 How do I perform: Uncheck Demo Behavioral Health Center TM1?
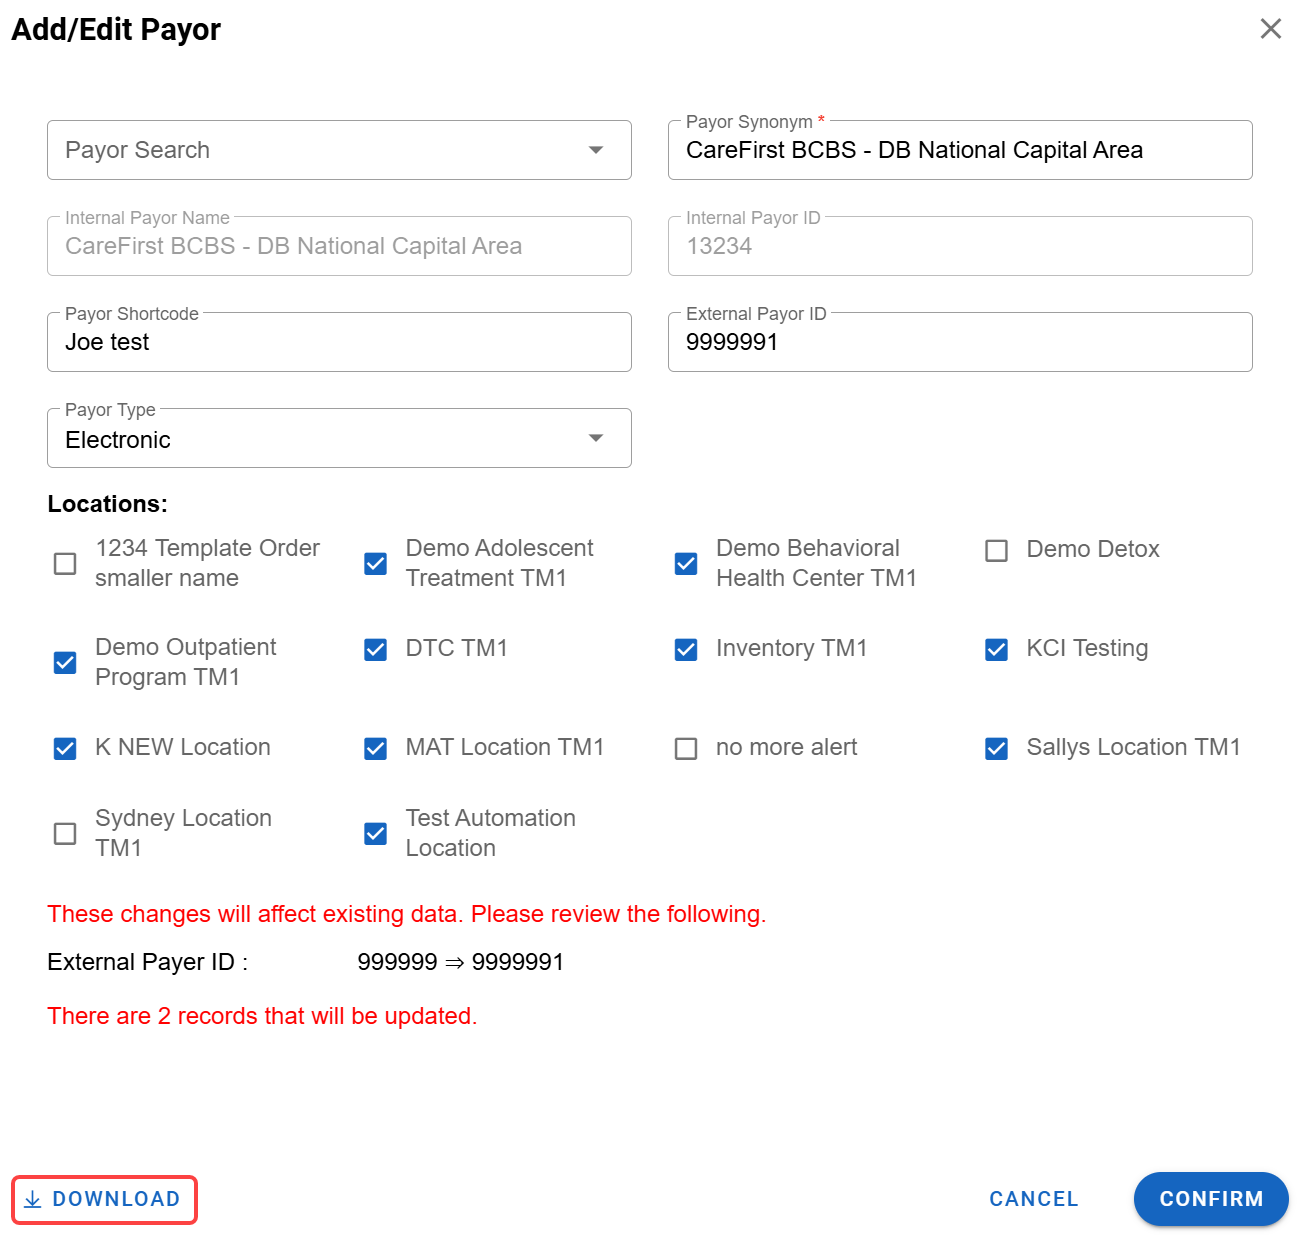point(686,564)
